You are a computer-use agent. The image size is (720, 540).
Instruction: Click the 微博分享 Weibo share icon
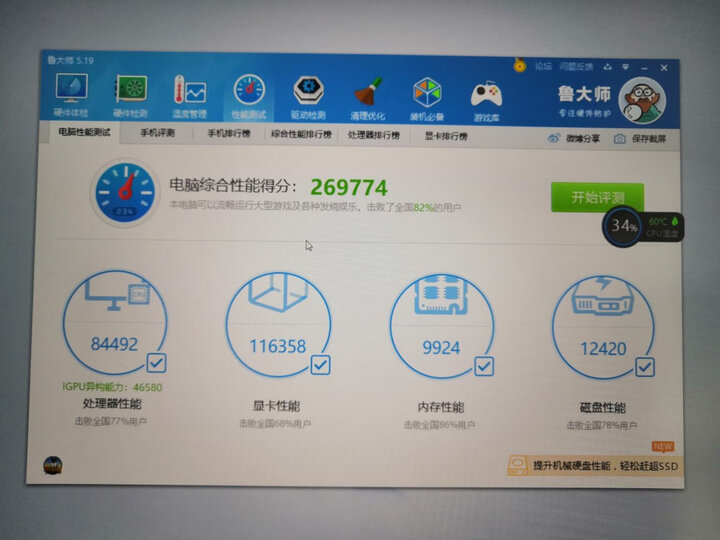pos(554,138)
